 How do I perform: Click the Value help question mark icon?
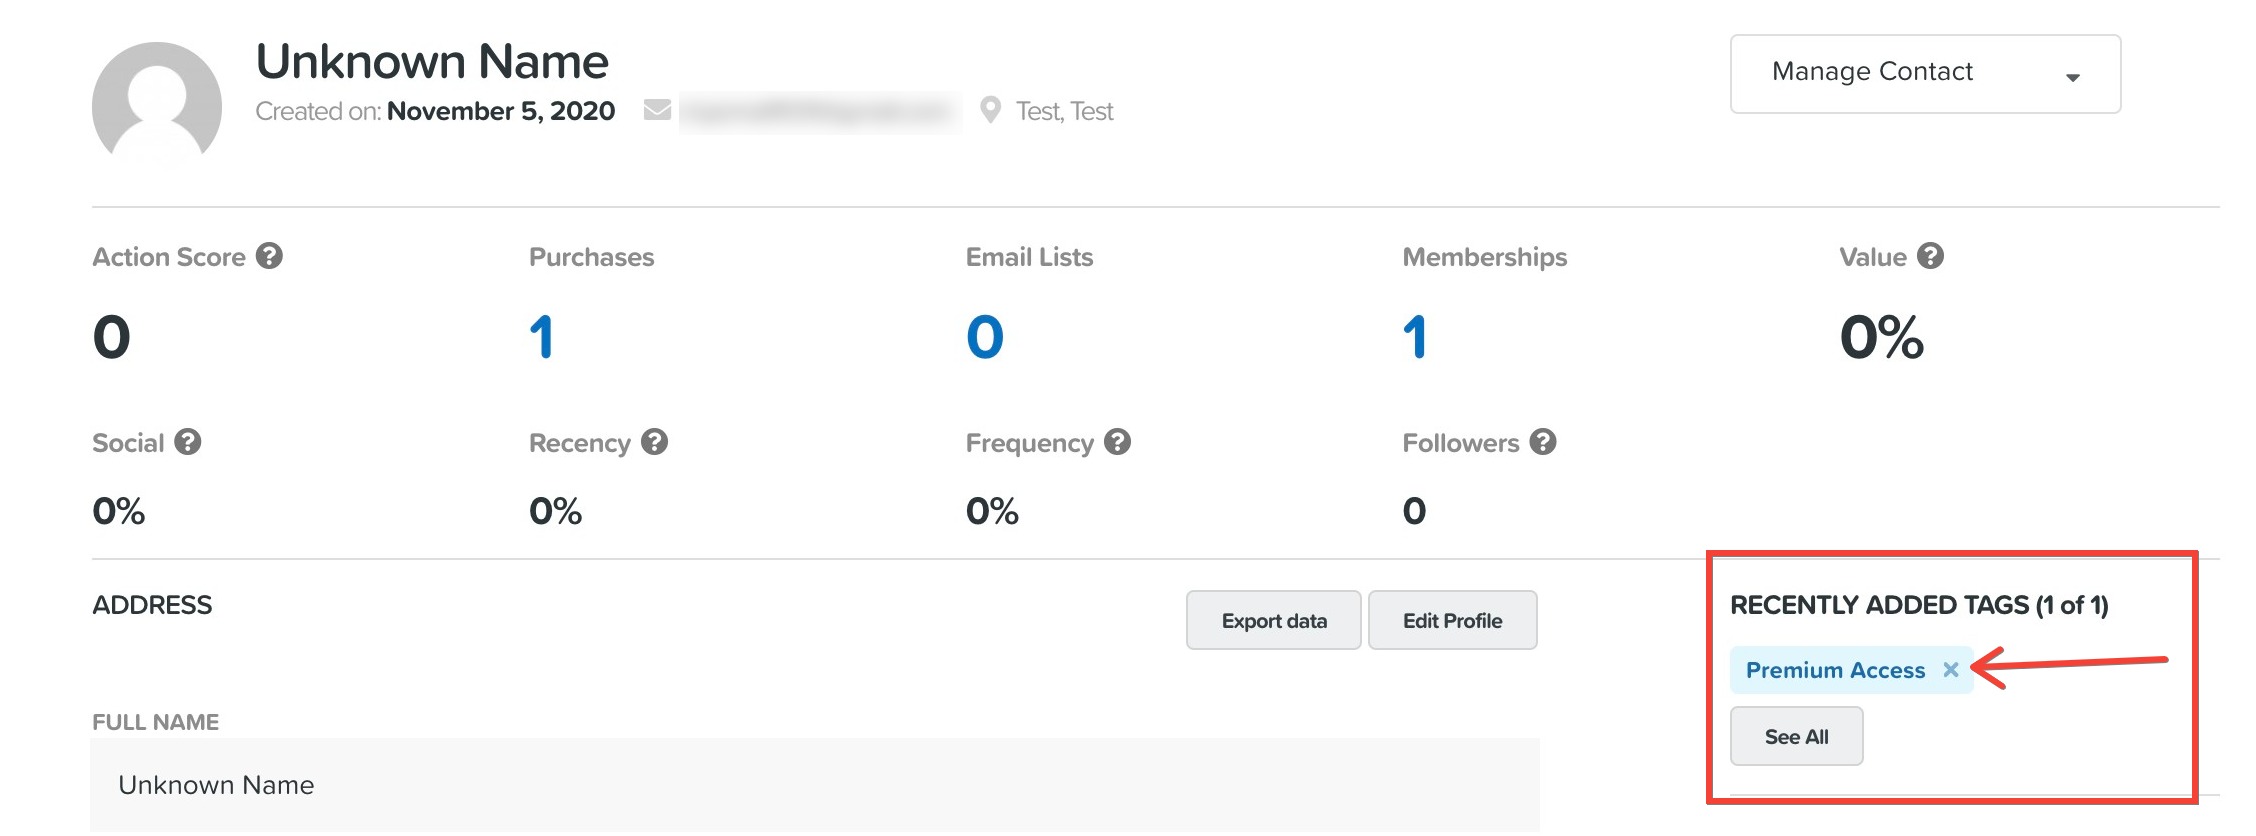coord(1930,256)
